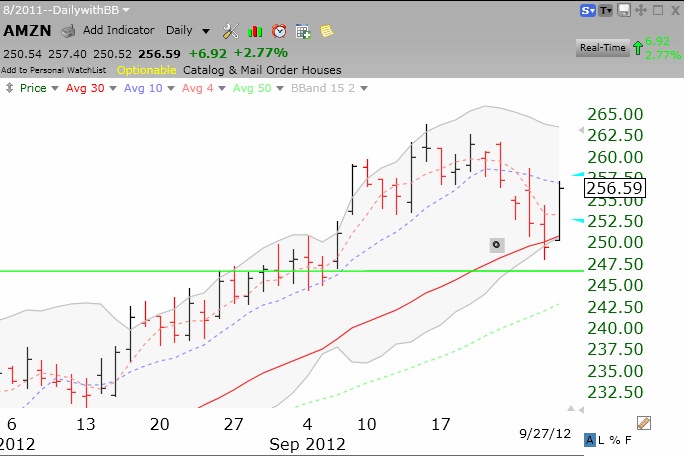This screenshot has width=684, height=457.
Task: Click the AMZN ticker symbol
Action: [x=27, y=31]
